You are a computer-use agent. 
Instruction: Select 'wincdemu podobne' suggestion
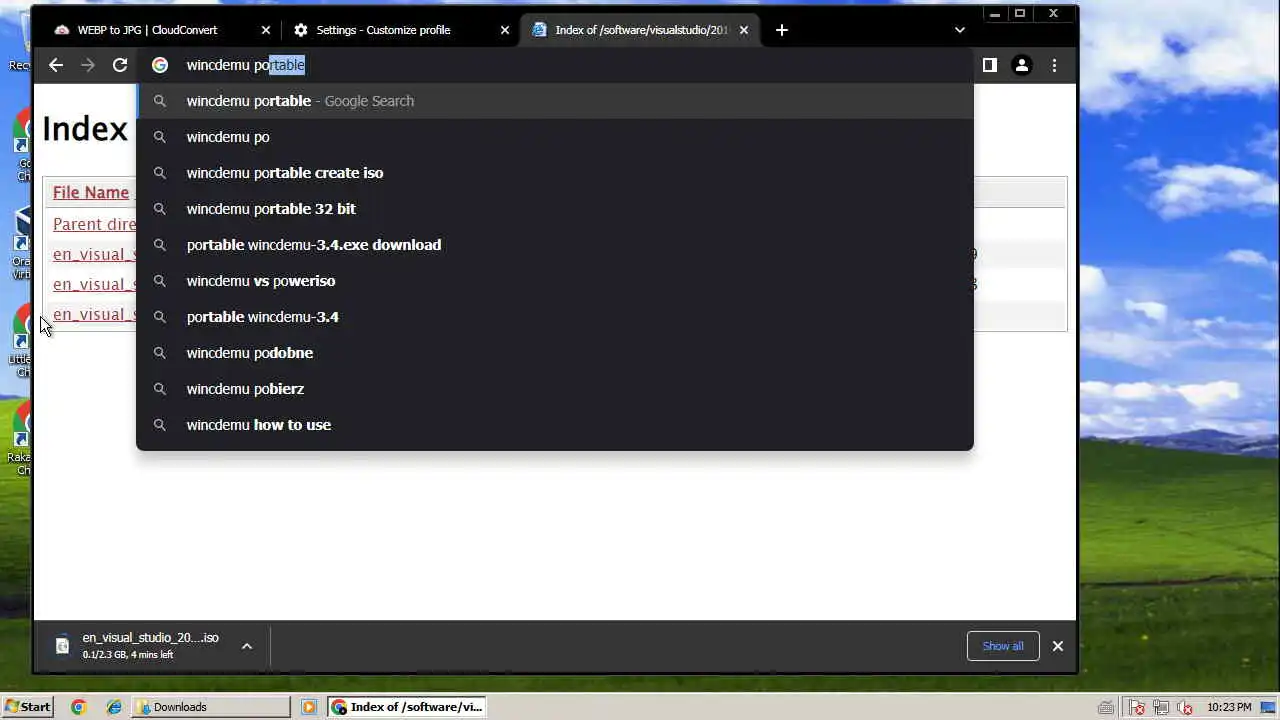pos(555,353)
